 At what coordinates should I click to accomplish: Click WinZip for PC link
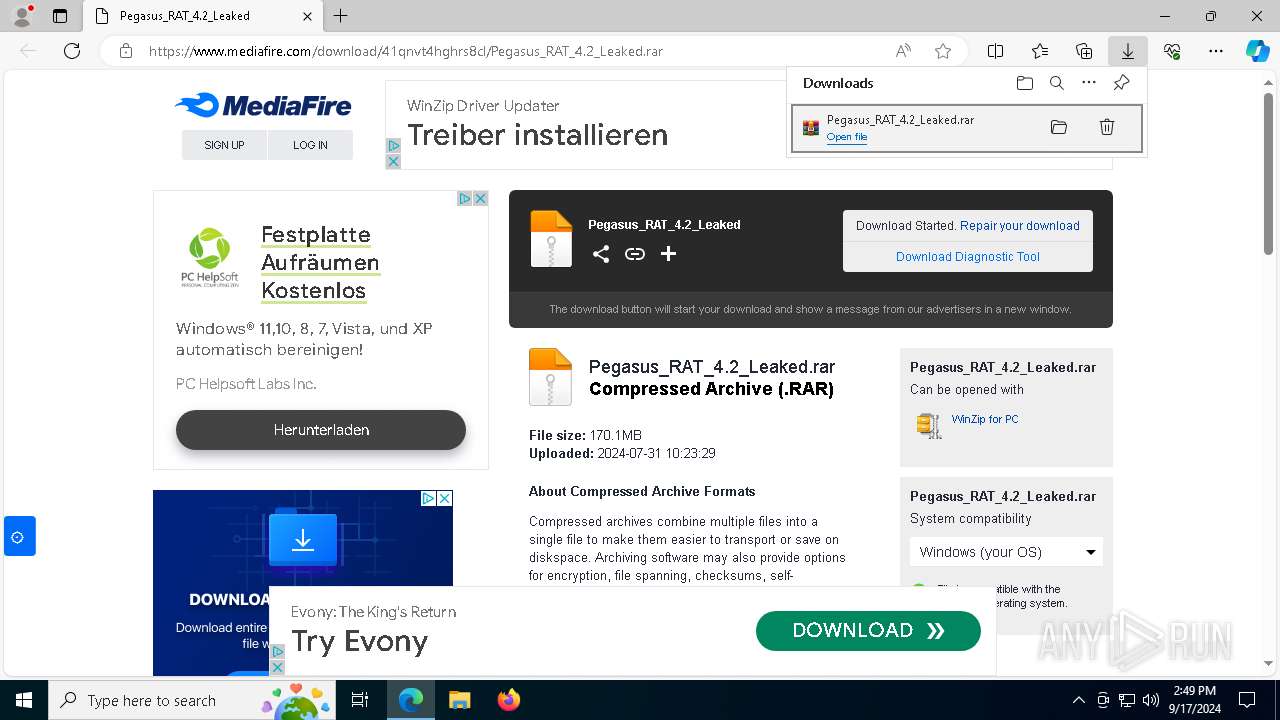click(985, 419)
